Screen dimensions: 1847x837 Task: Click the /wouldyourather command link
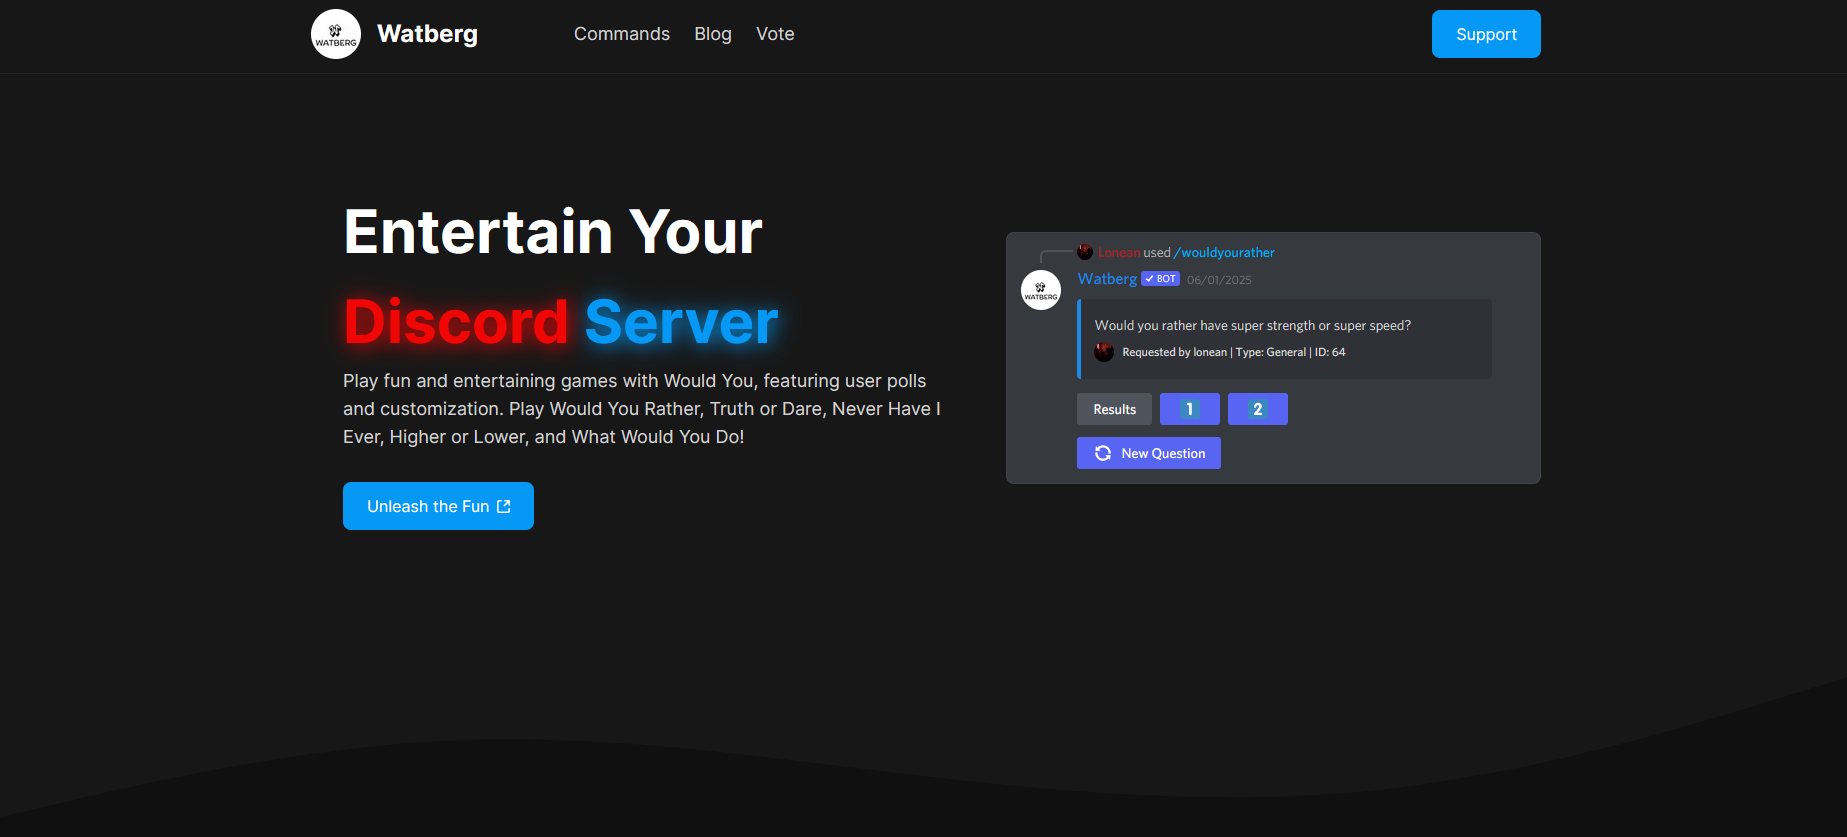1224,253
